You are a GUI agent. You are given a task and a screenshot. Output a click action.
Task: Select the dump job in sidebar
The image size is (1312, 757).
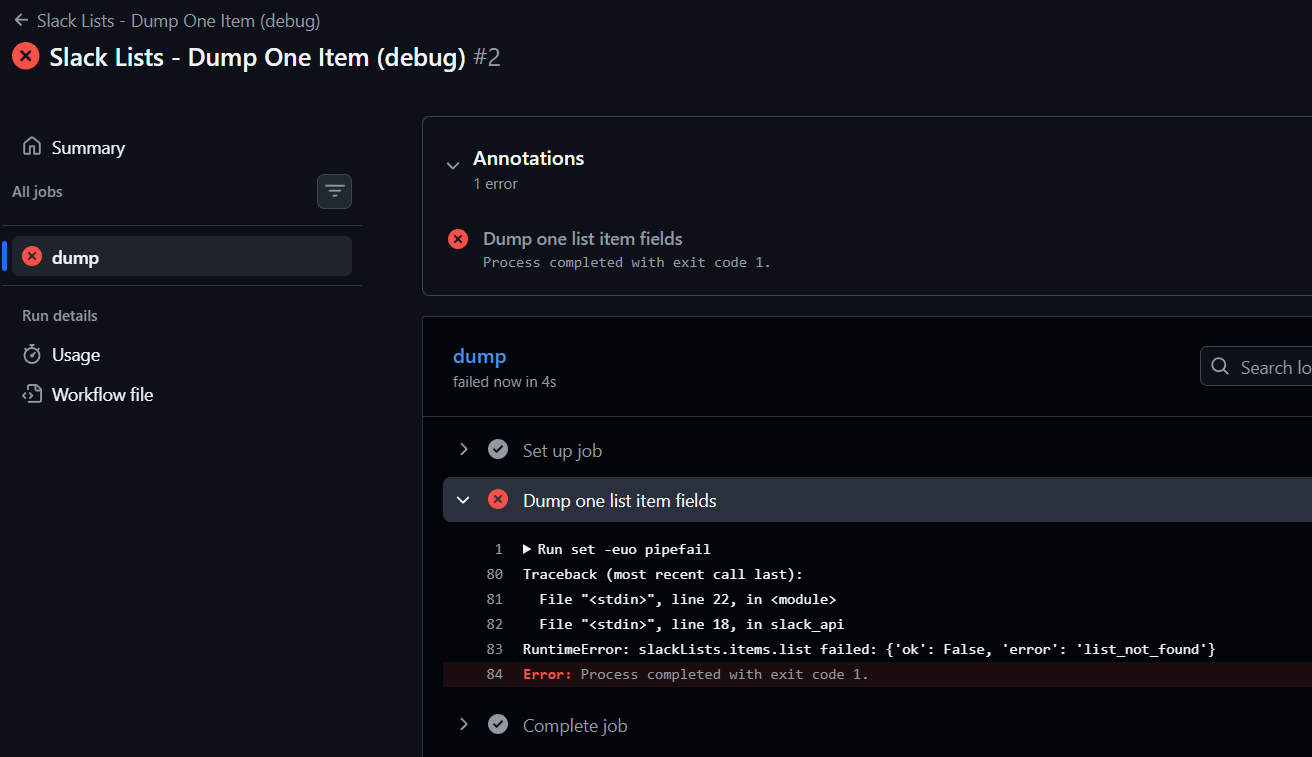182,256
